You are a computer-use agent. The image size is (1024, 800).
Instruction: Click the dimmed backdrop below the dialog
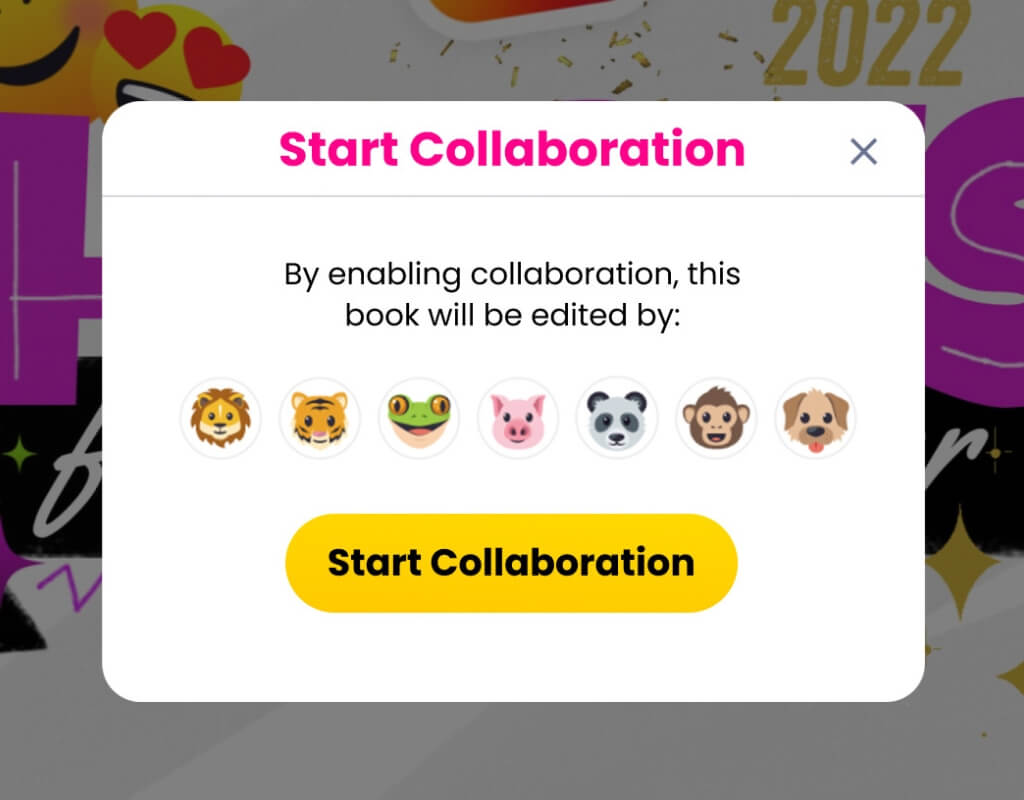tap(512, 751)
